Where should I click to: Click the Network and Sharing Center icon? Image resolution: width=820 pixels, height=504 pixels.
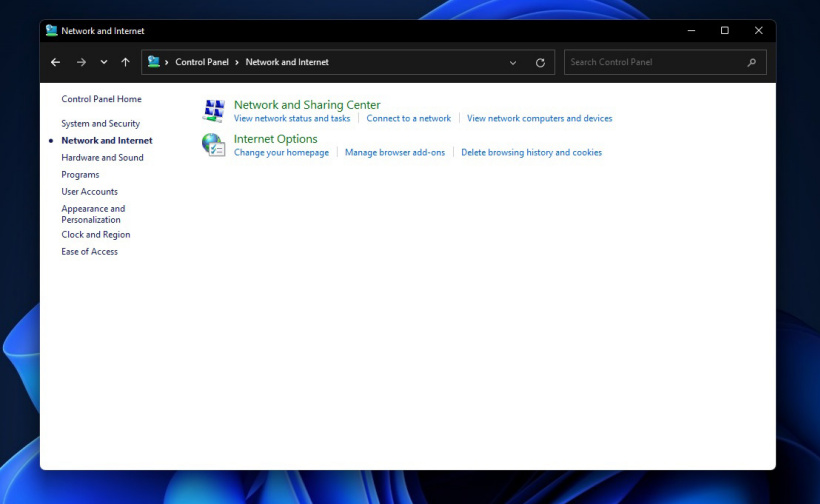(x=213, y=110)
